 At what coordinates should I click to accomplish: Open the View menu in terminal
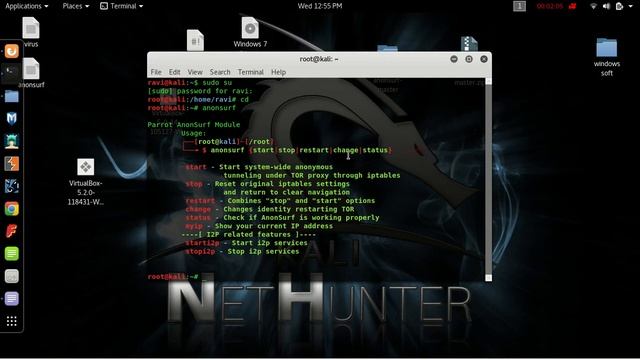(x=195, y=72)
